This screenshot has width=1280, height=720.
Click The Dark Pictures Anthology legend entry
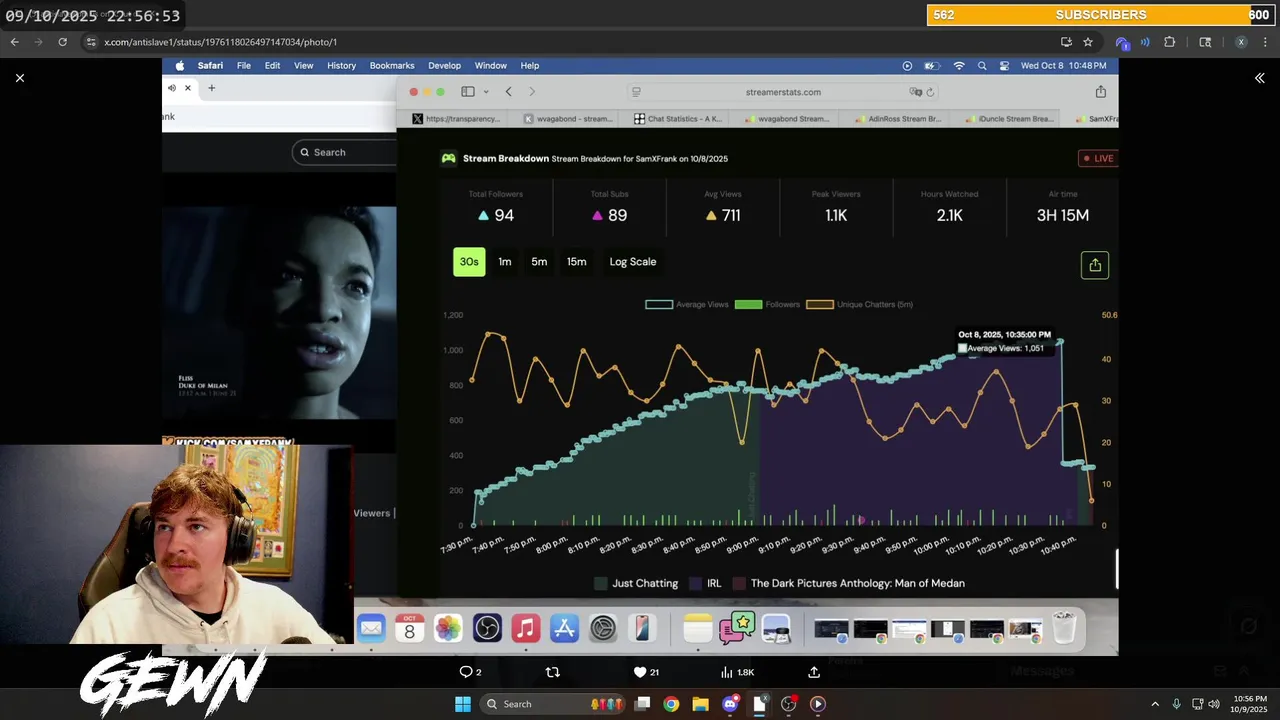click(849, 583)
